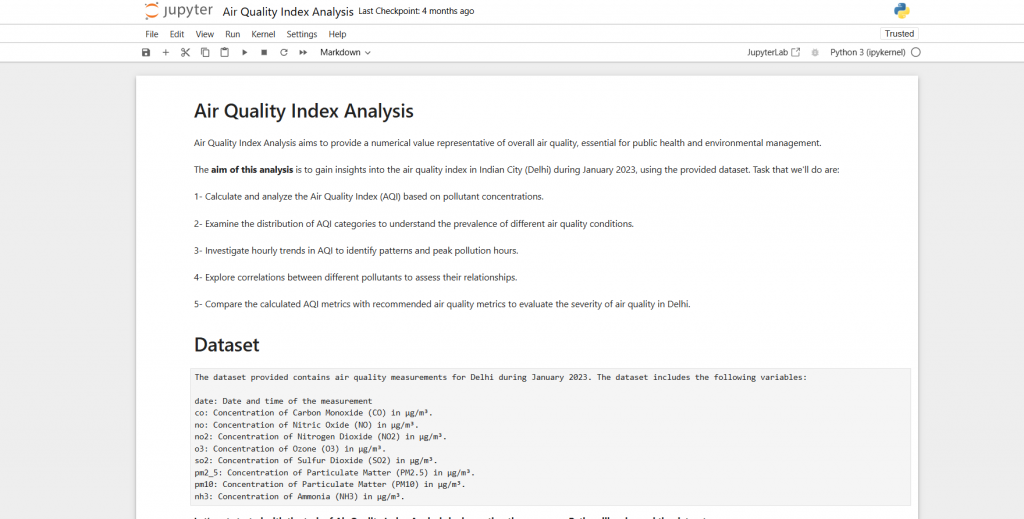Cut the selected cell with the scissors icon
The width and height of the screenshot is (1024, 519).
185,52
